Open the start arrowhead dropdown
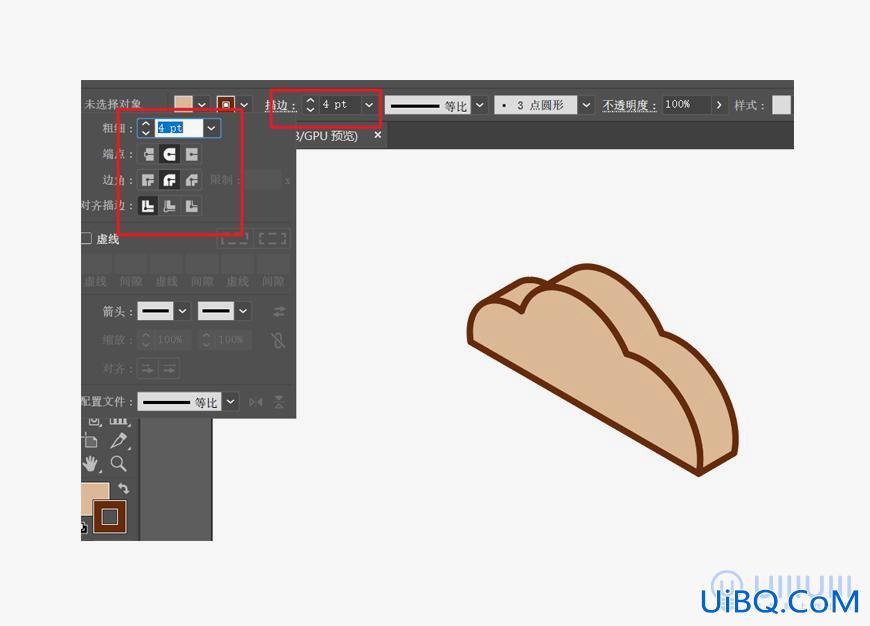The width and height of the screenshot is (870, 626). point(183,311)
